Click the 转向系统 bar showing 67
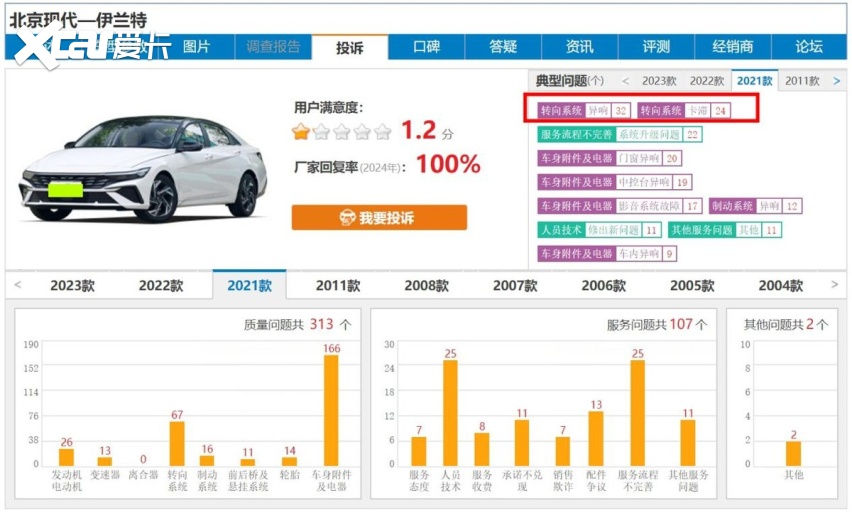The height and width of the screenshot is (513, 852). click(x=177, y=443)
